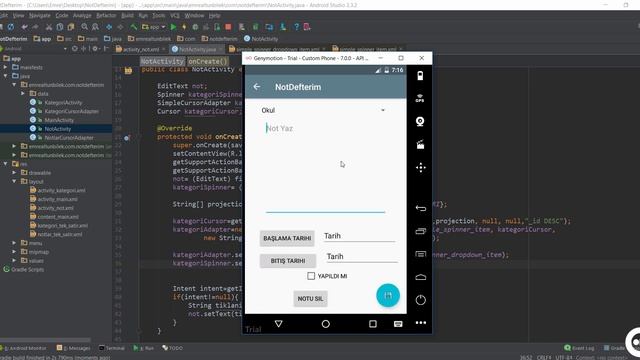
Task: Expand the manifests folder
Action: pos(5,67)
